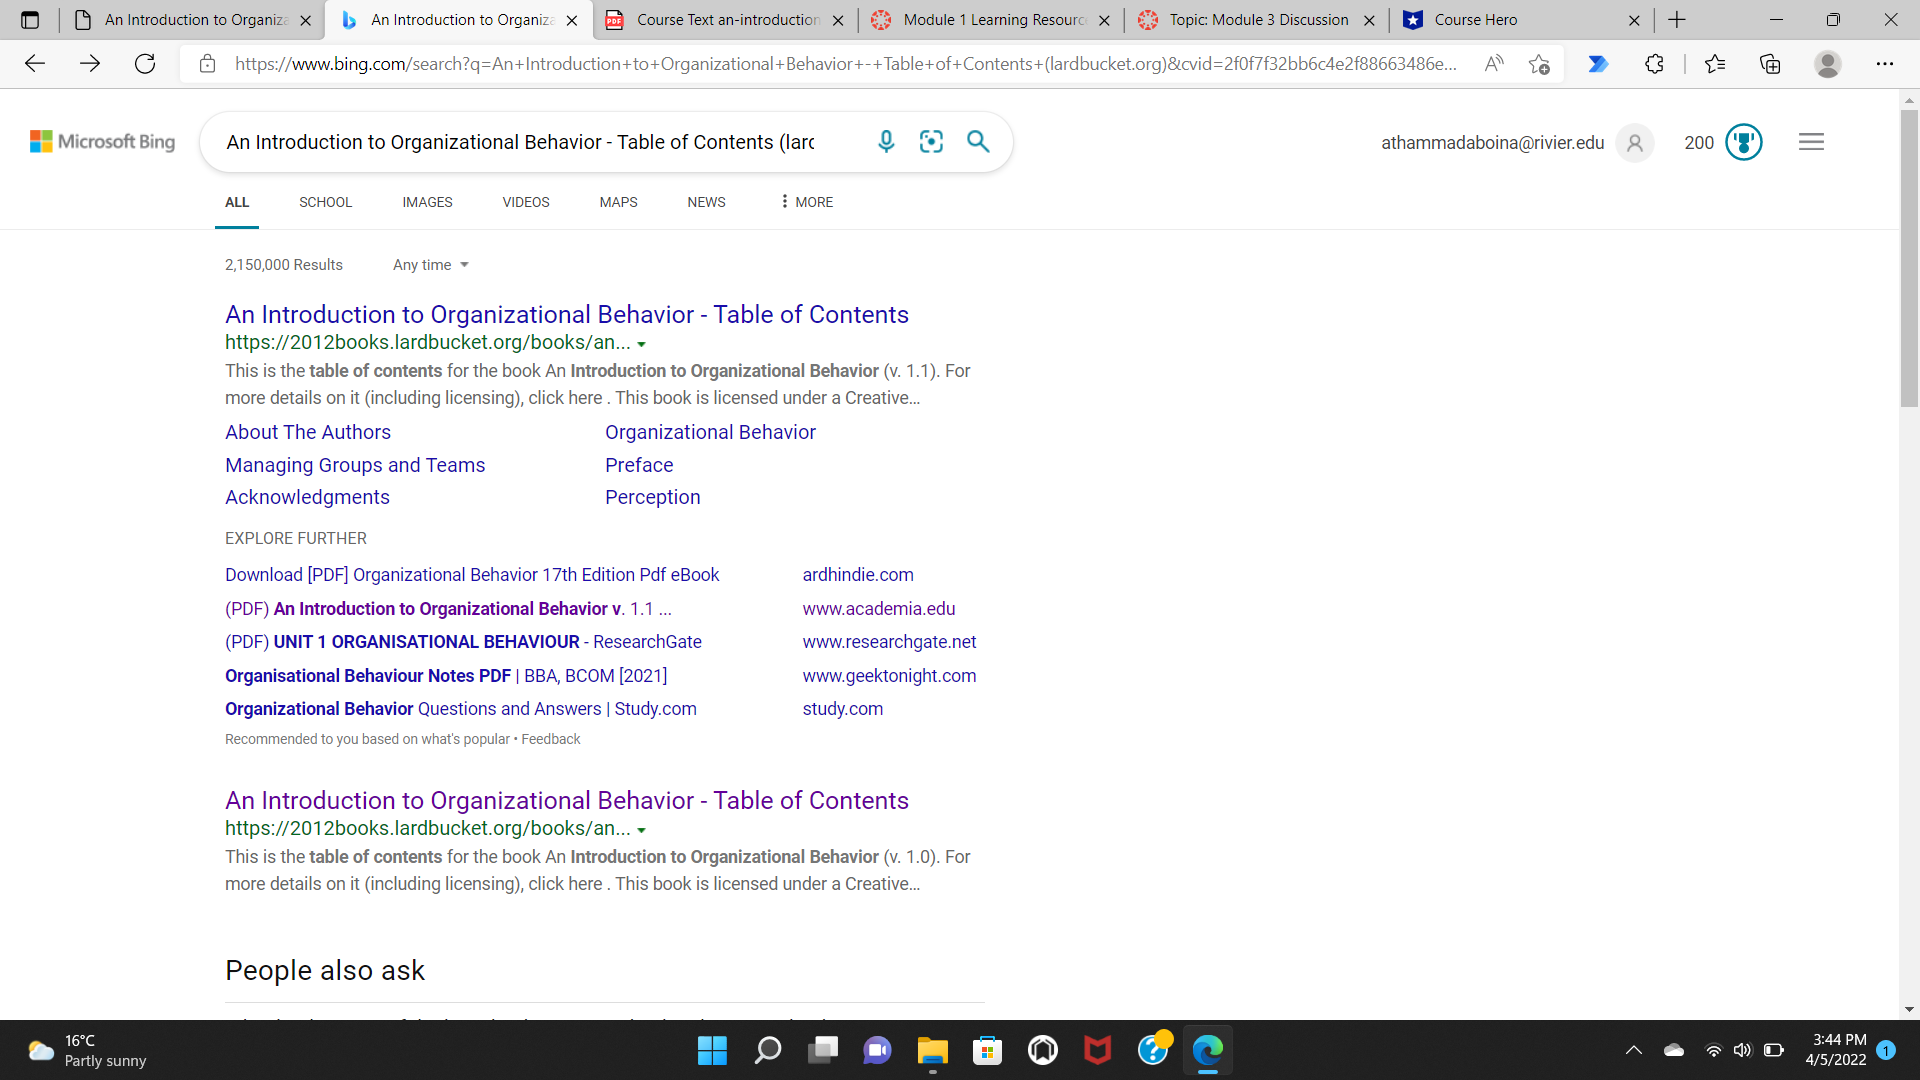Open the Preface sitelink
Viewport: 1920px width, 1080px height.
639,465
